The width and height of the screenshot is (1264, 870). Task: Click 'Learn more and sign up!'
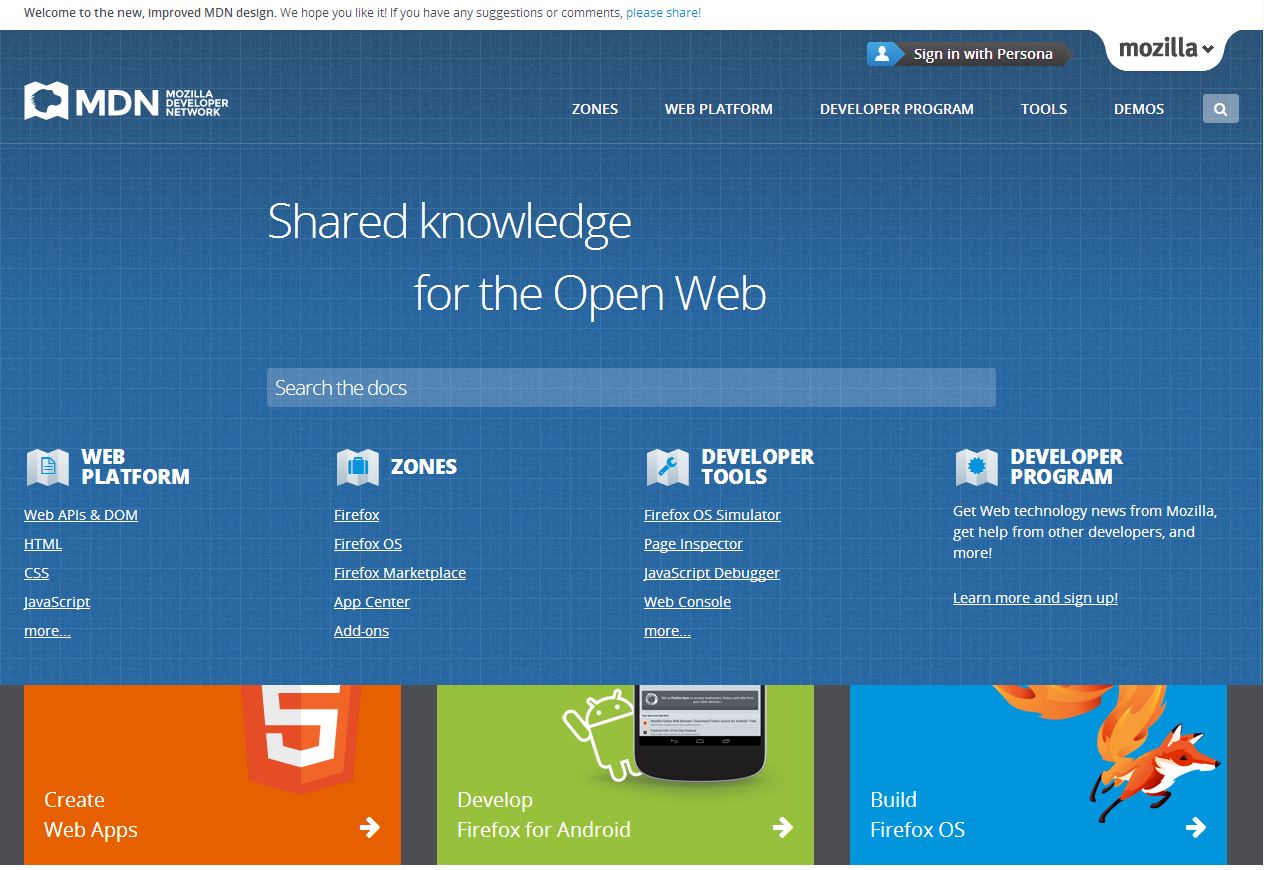[x=1035, y=598]
